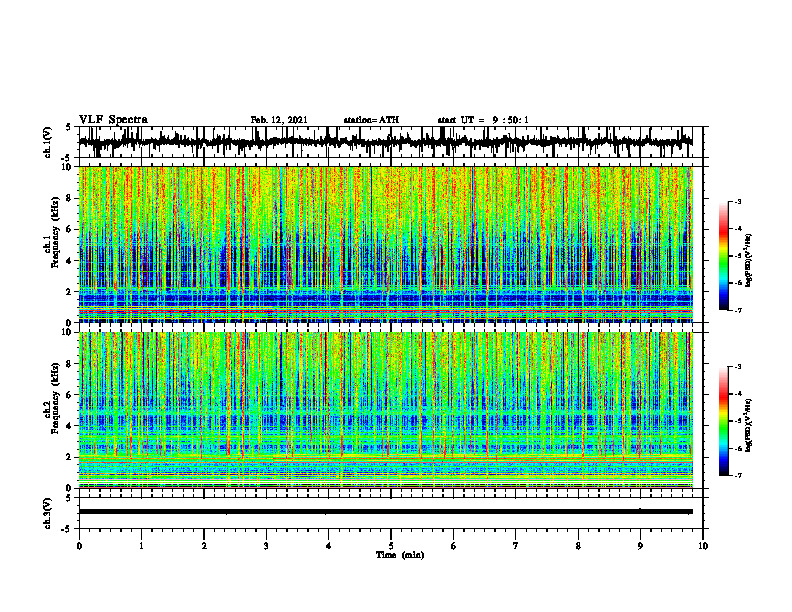Click the "ch.1(V)" waveform axis label
The image size is (792, 612).
pyautogui.click(x=48, y=142)
